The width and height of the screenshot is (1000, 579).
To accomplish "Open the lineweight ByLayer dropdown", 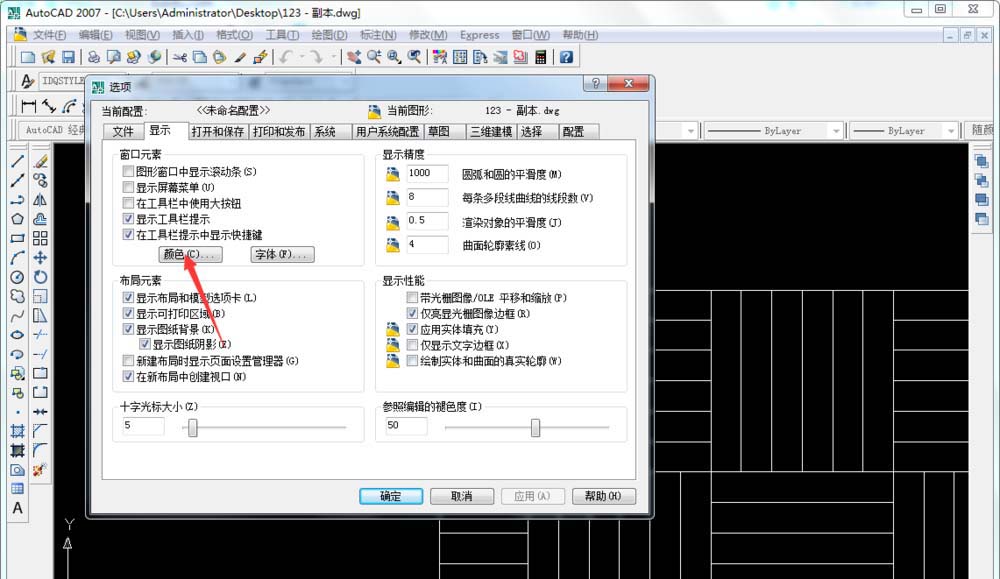I will point(951,131).
